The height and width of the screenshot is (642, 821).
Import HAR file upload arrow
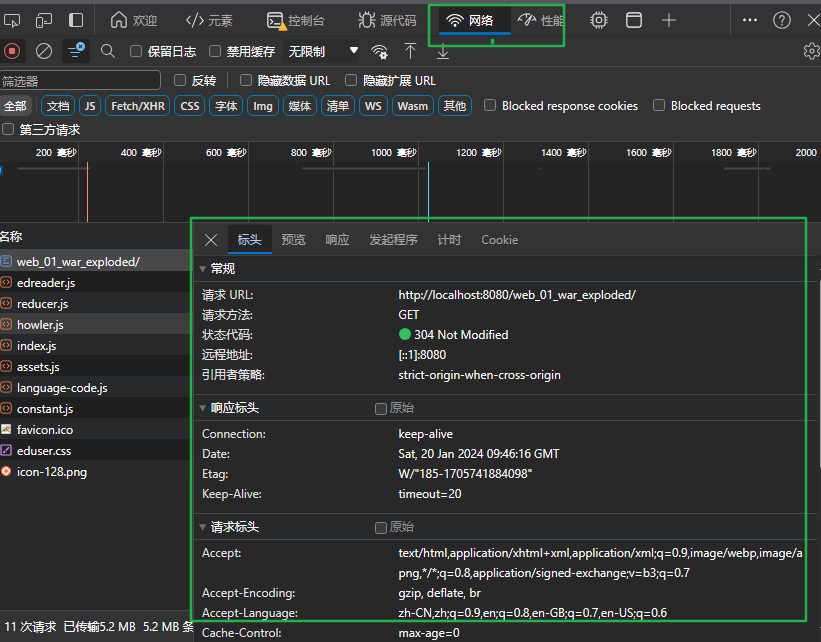click(410, 51)
